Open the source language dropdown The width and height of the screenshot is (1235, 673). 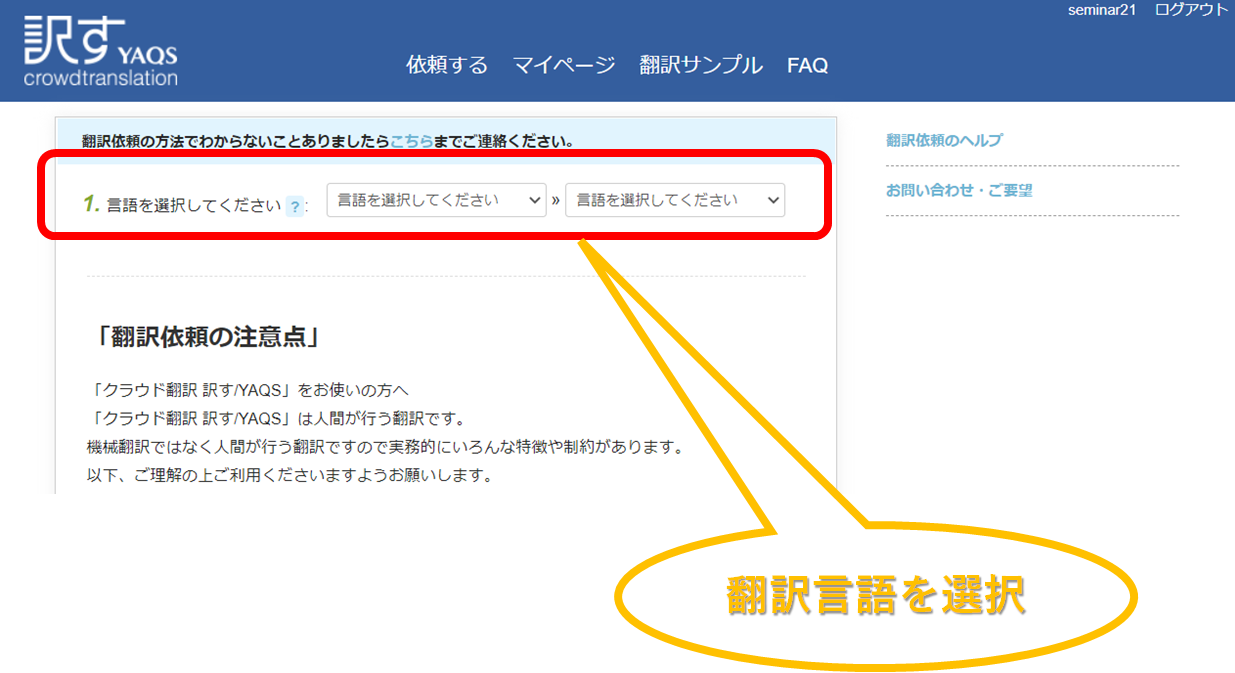[x=436, y=200]
